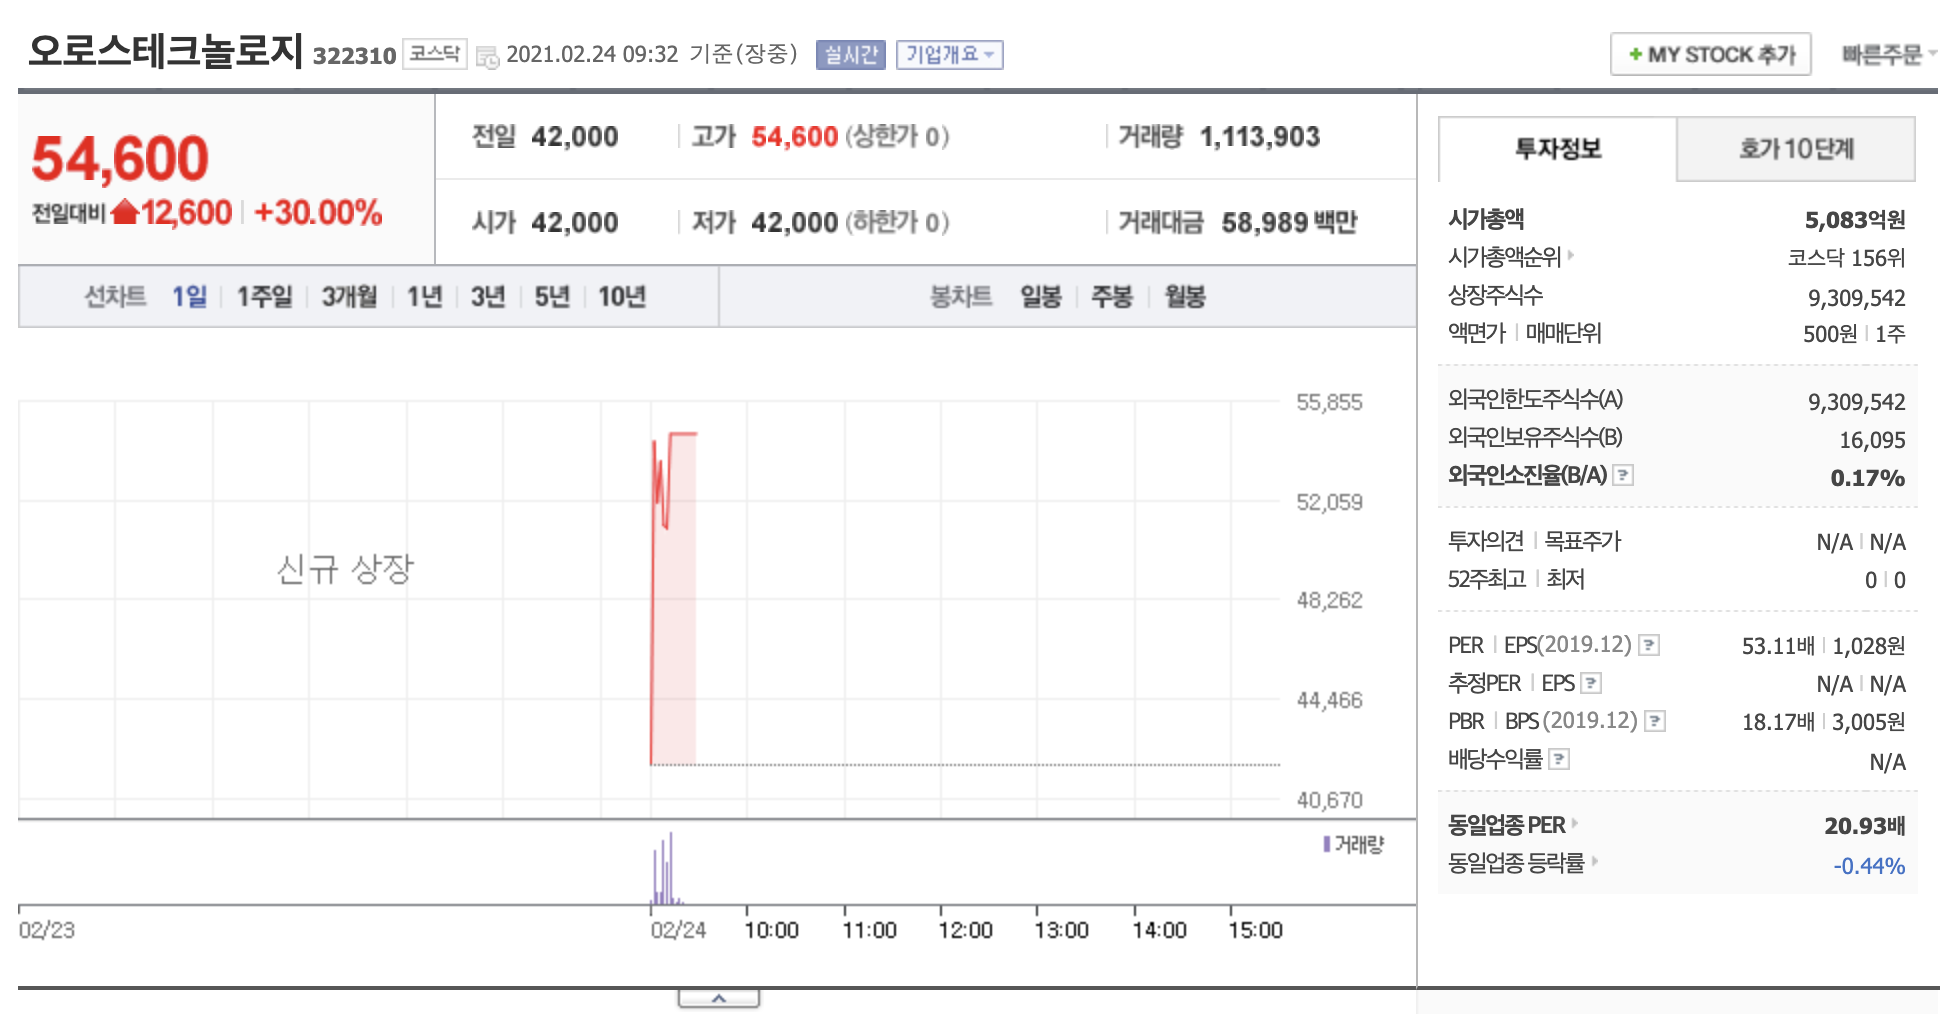Open help icon next to 배당수익률
Viewport: 1948px width, 1014px height.
click(1559, 760)
